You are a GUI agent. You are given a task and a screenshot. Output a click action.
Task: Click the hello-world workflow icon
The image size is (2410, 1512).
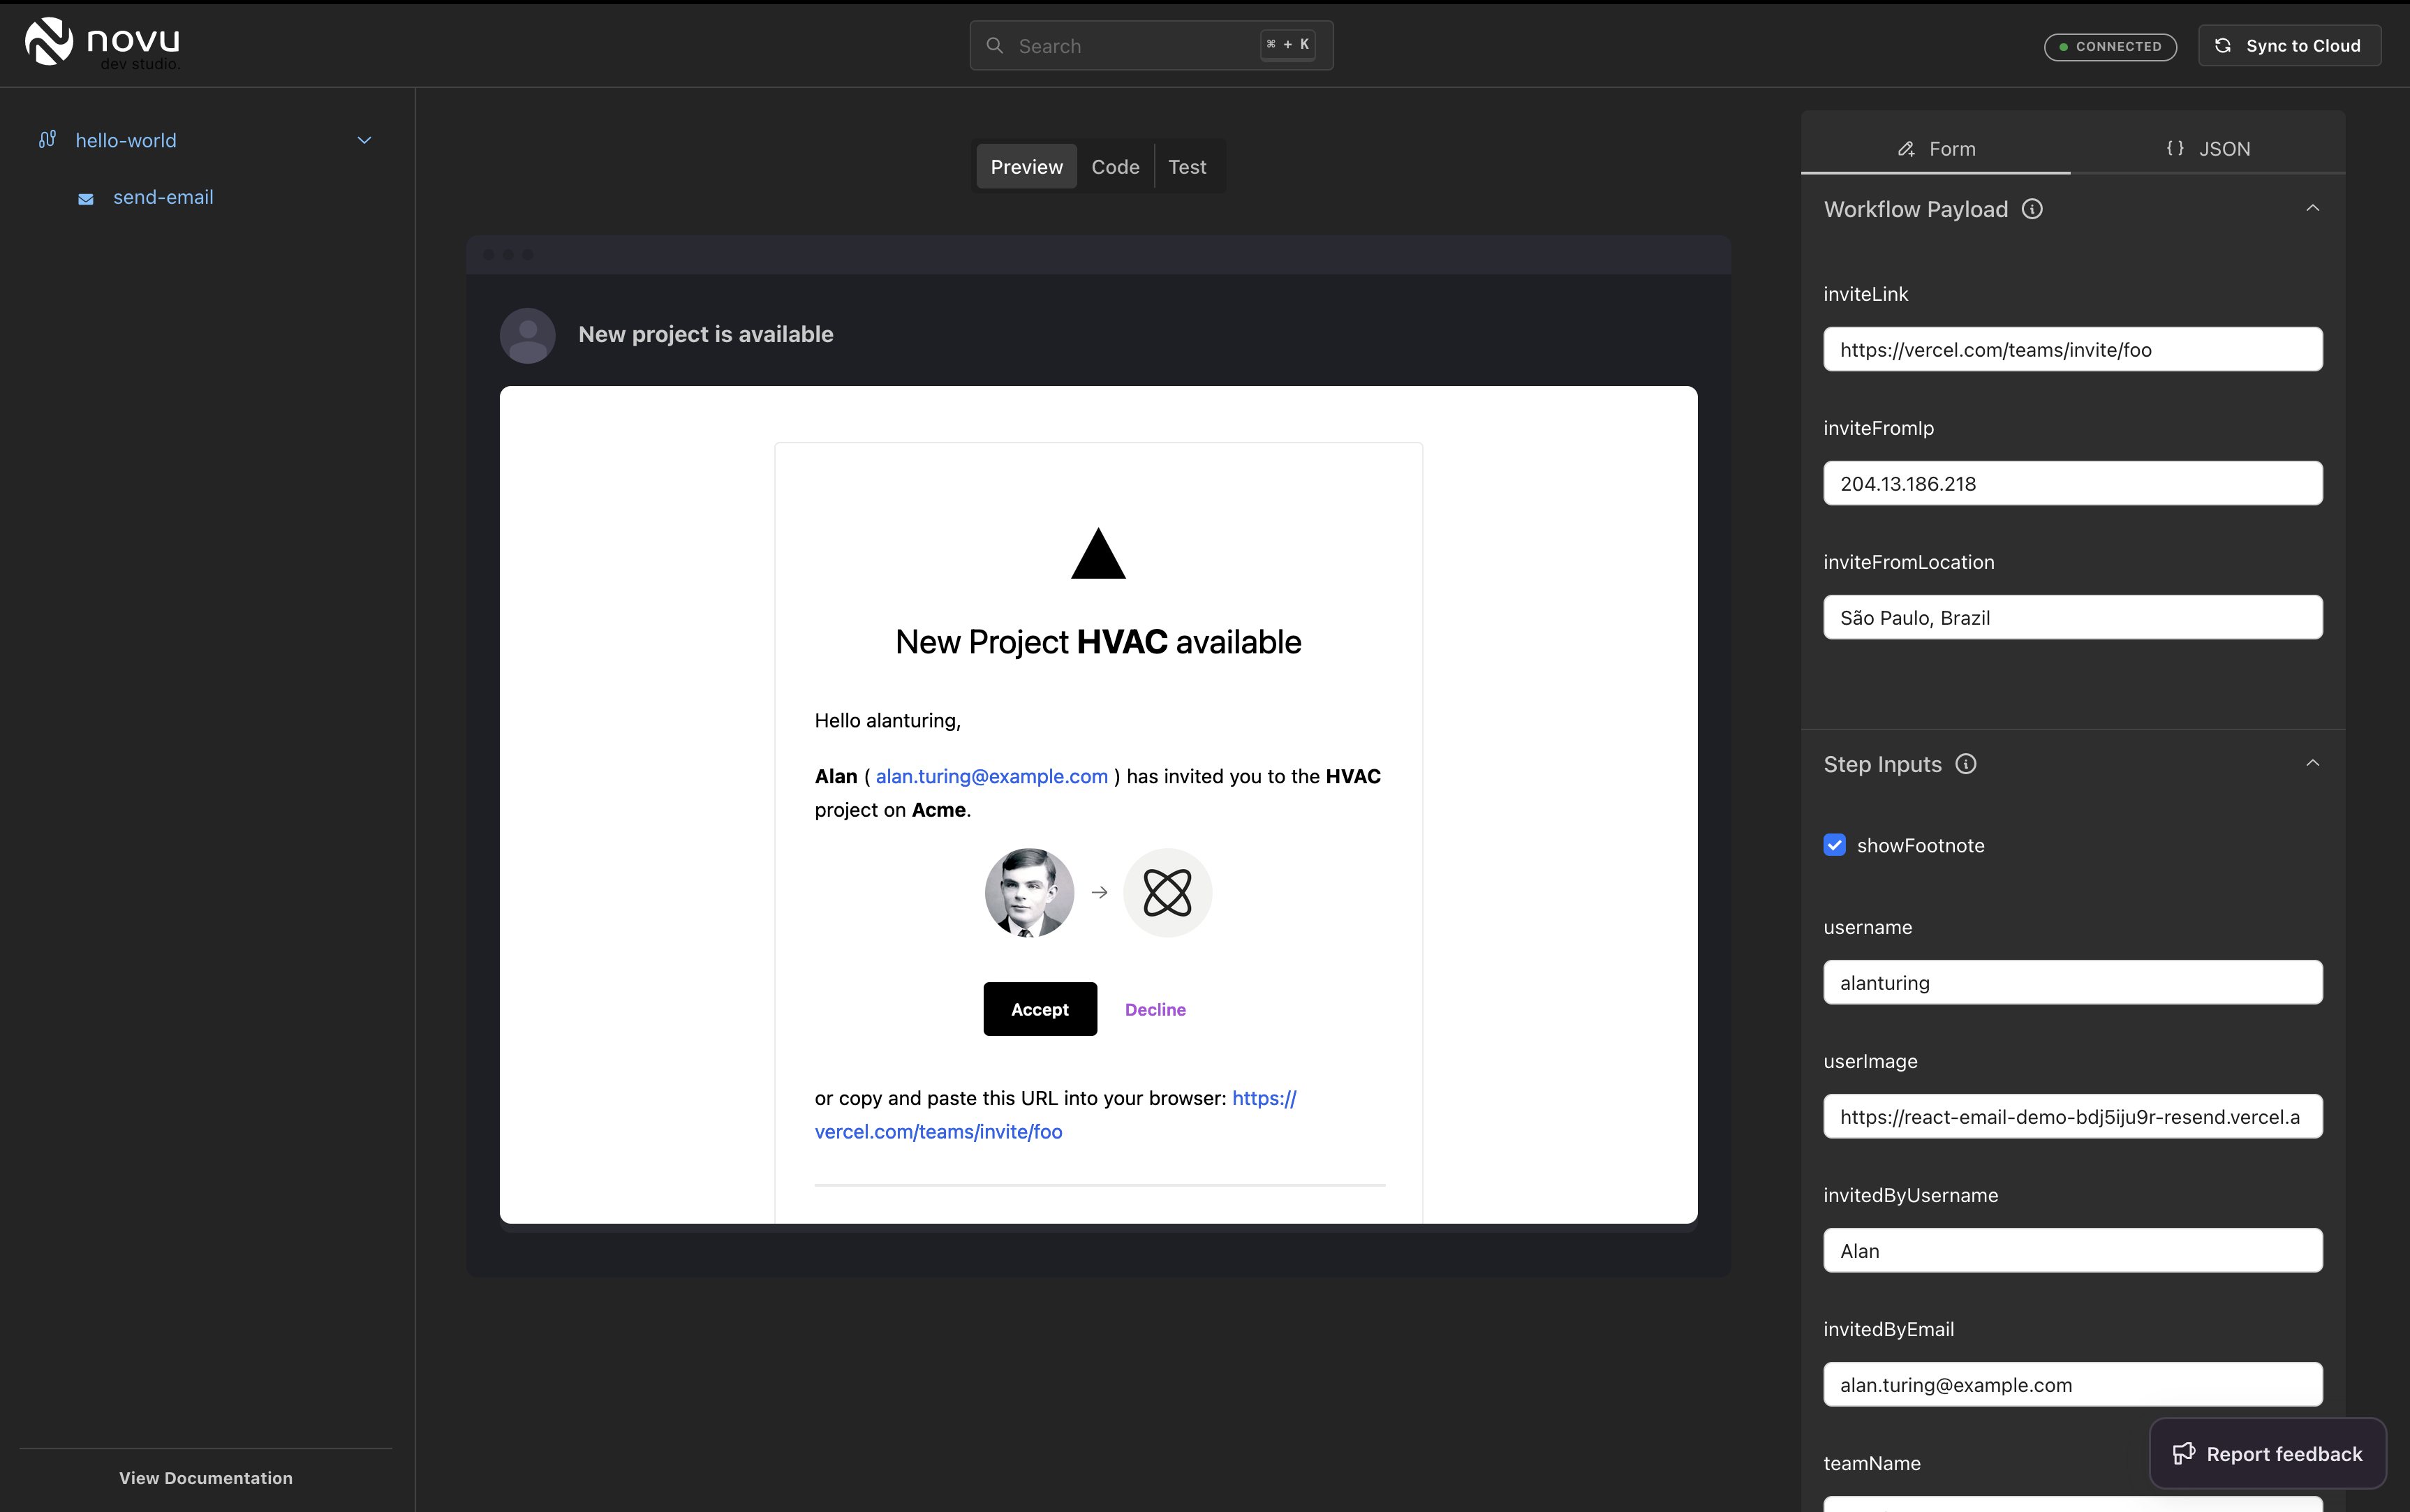pos(47,140)
